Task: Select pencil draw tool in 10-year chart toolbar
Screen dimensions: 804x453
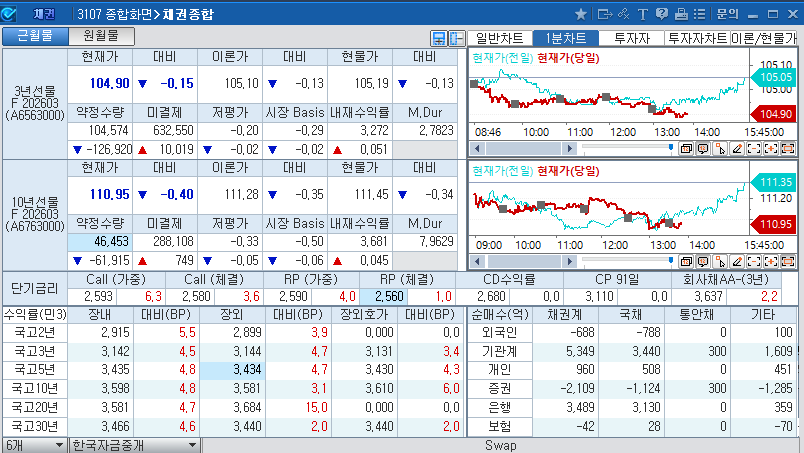Action: click(x=737, y=262)
